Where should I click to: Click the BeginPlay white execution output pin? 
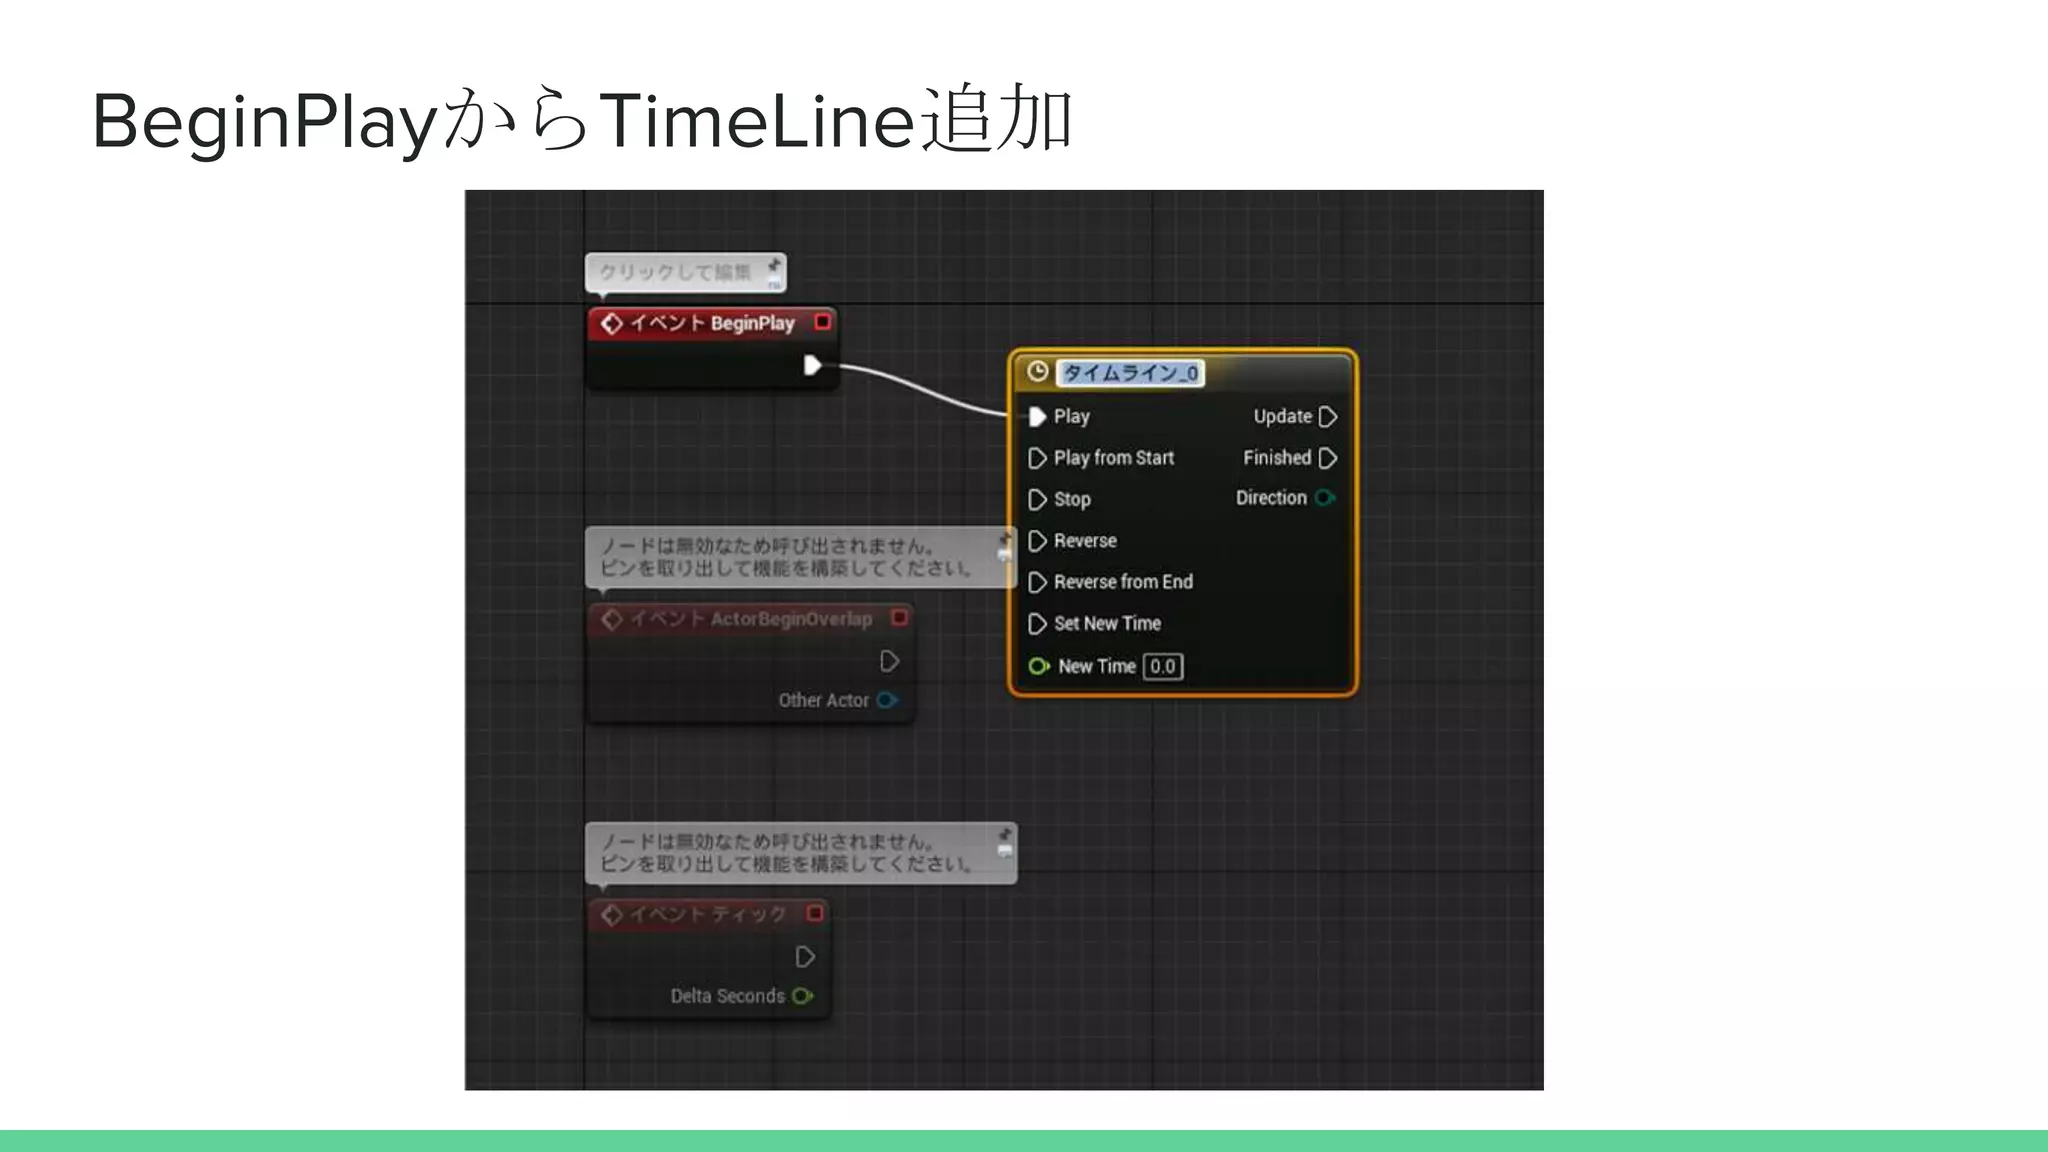[x=812, y=365]
